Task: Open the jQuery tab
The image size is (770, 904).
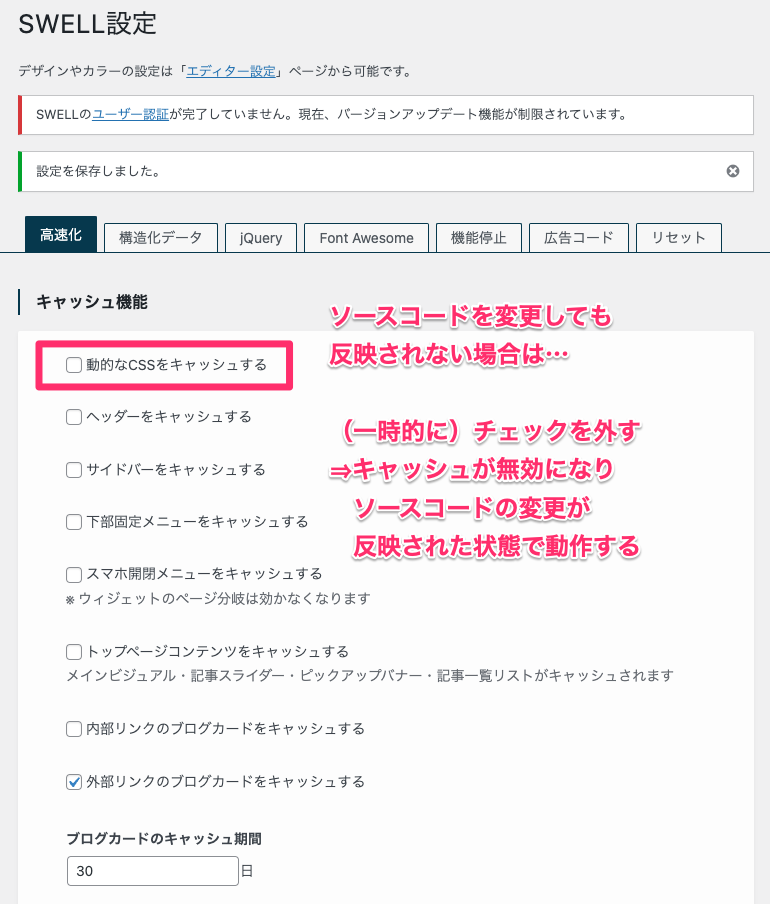Action: [x=261, y=238]
